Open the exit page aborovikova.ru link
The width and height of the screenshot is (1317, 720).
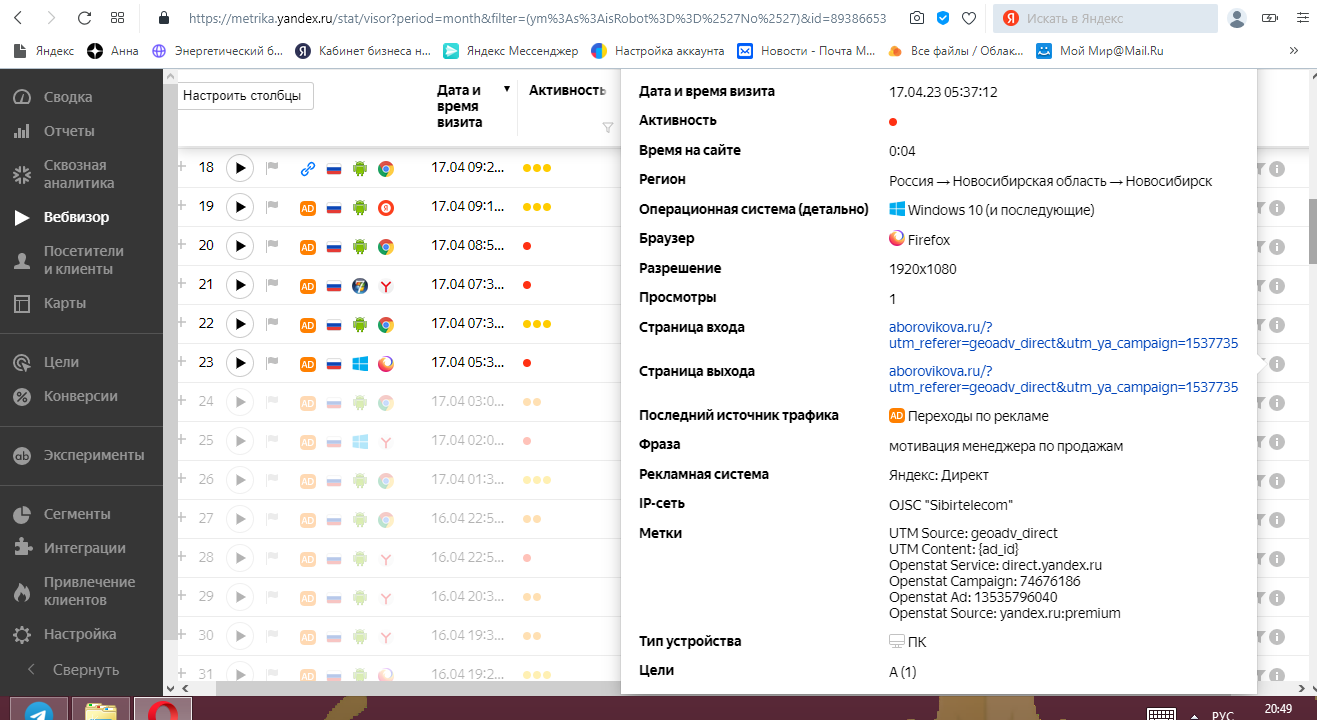click(x=1063, y=379)
